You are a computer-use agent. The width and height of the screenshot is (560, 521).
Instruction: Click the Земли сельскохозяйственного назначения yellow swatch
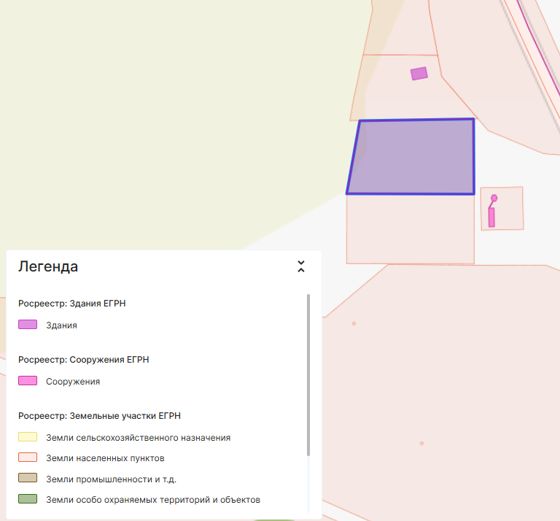pos(28,437)
